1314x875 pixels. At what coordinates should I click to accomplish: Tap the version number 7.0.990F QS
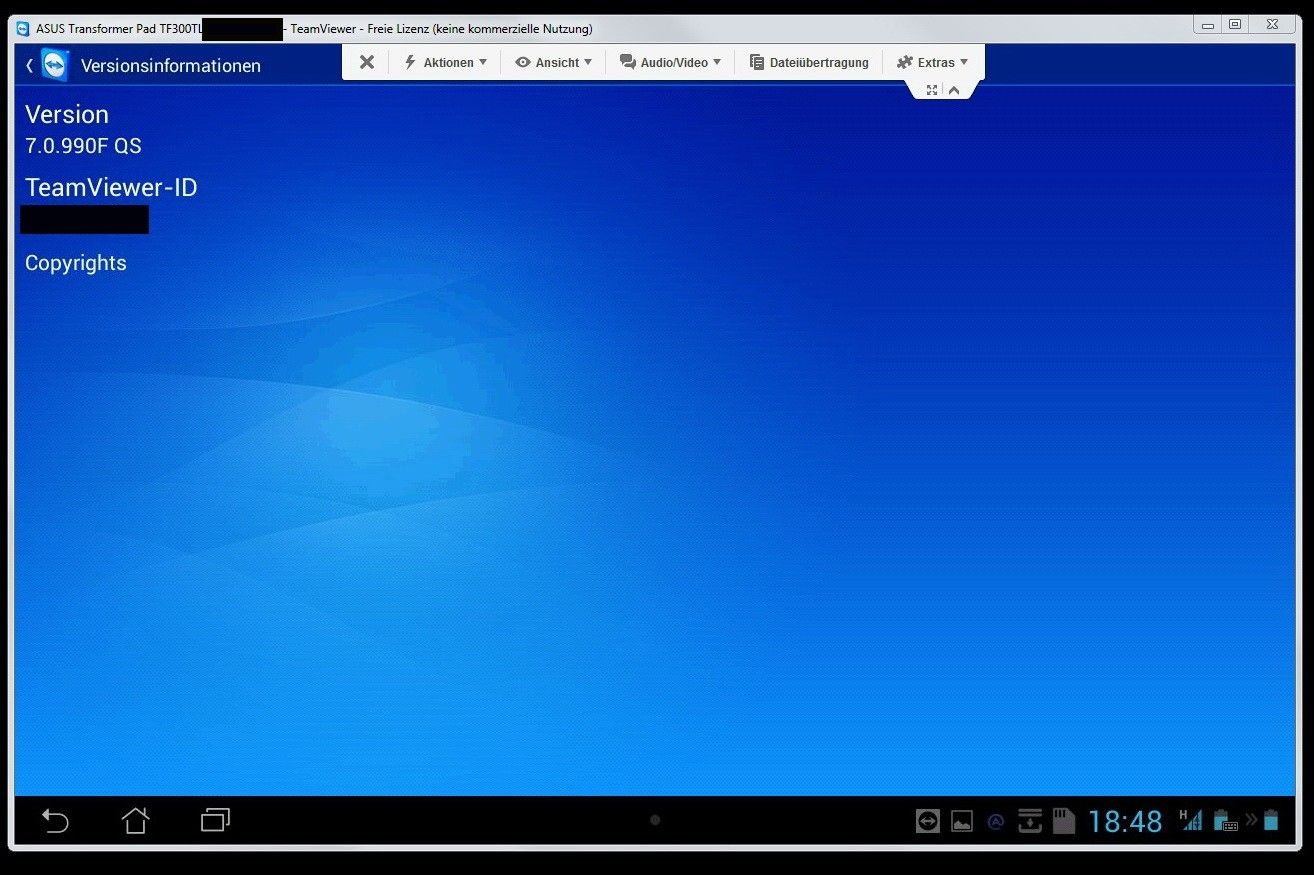pyautogui.click(x=83, y=146)
